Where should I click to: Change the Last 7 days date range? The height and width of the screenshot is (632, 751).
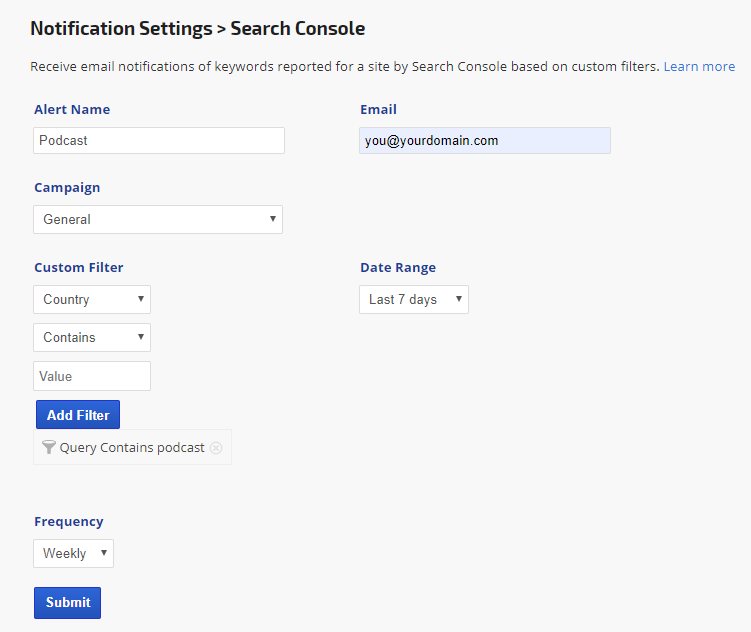pos(413,299)
